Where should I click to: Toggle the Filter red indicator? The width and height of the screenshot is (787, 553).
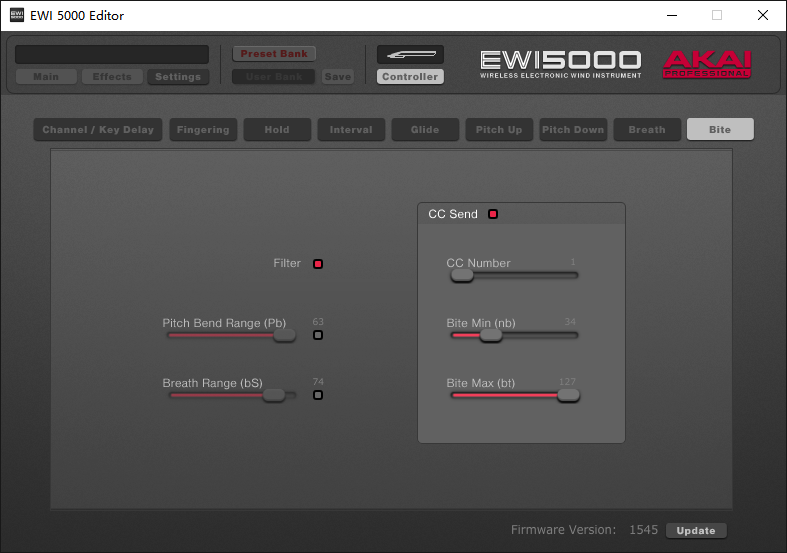(x=318, y=264)
